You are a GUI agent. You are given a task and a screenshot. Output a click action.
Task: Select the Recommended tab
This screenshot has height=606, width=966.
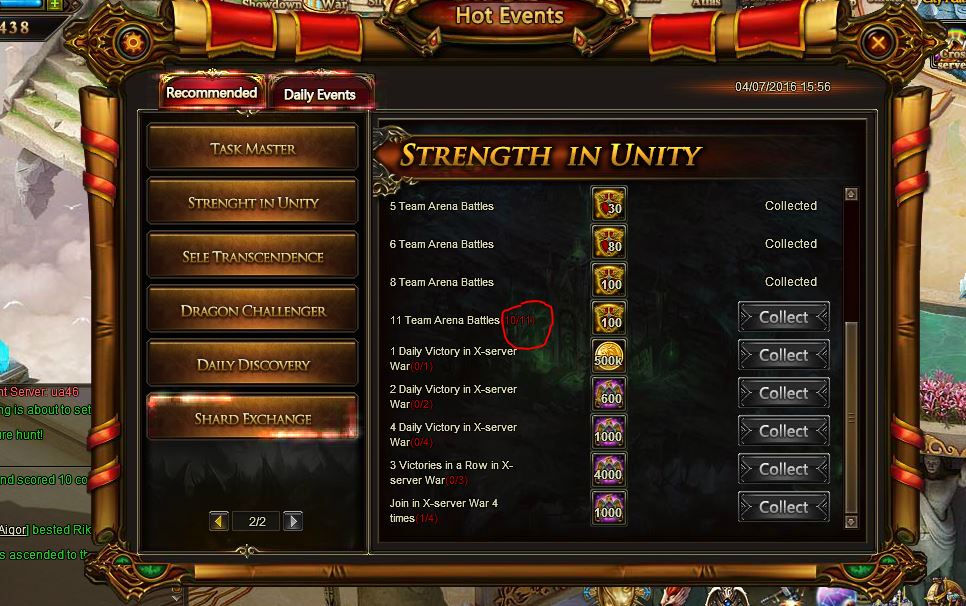coord(212,92)
